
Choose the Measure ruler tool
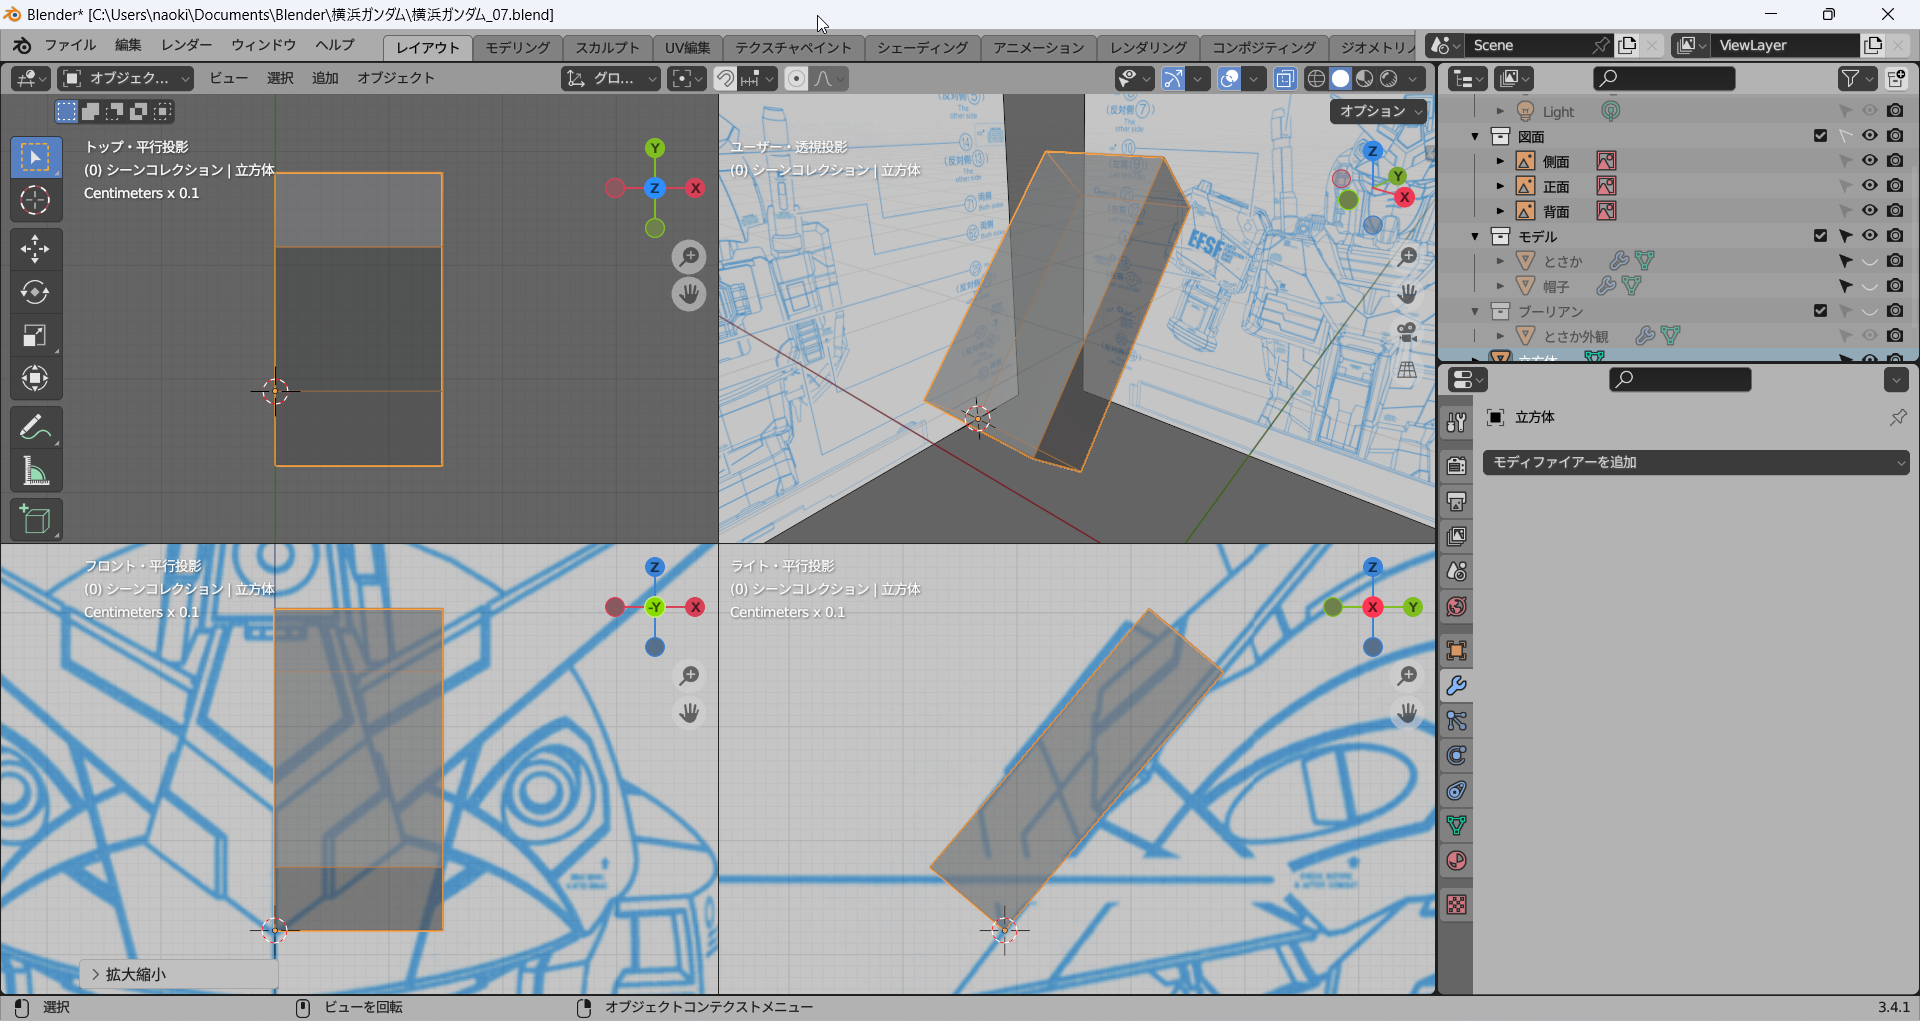tap(35, 471)
